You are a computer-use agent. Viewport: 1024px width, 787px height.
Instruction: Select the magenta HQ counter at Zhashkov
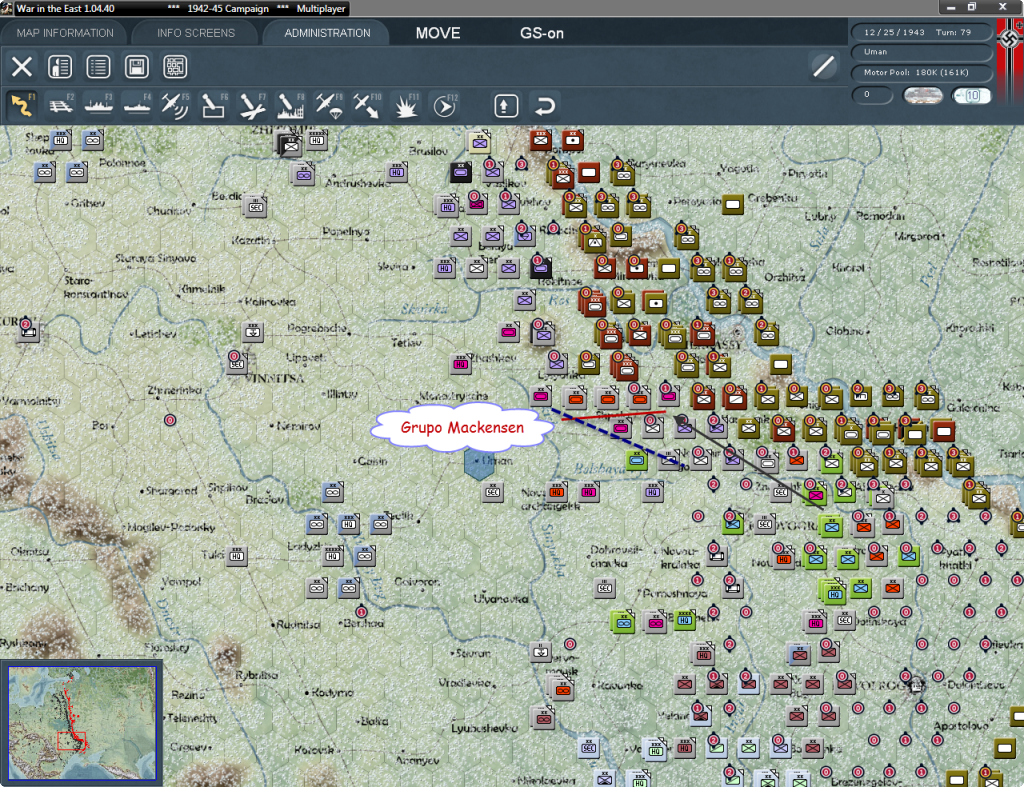point(460,364)
